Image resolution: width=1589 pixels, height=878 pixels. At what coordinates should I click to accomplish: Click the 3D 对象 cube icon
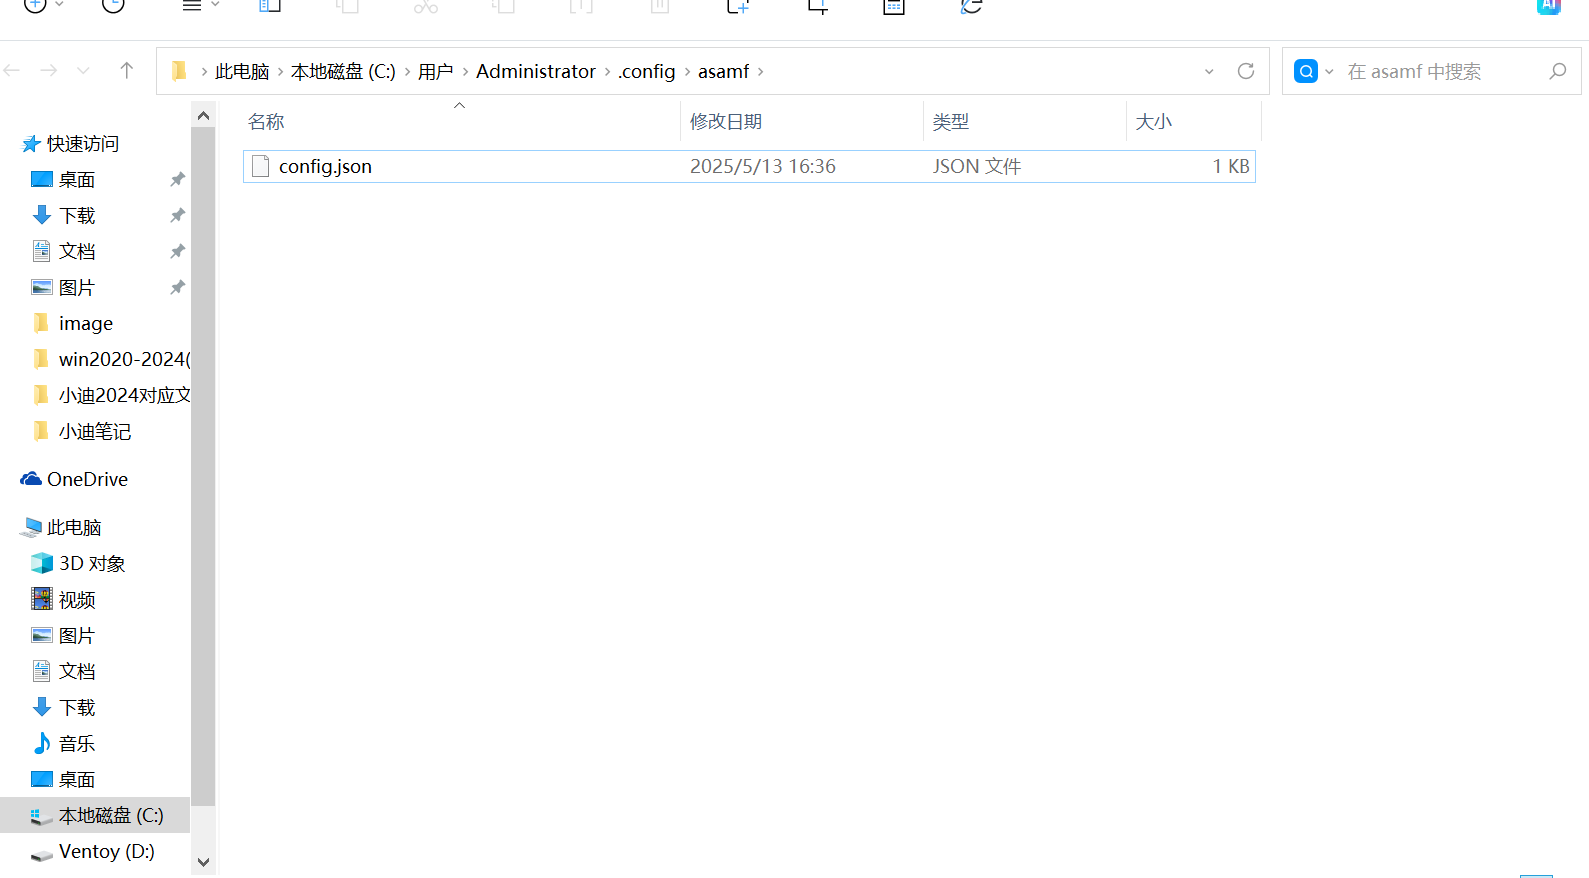pos(42,563)
